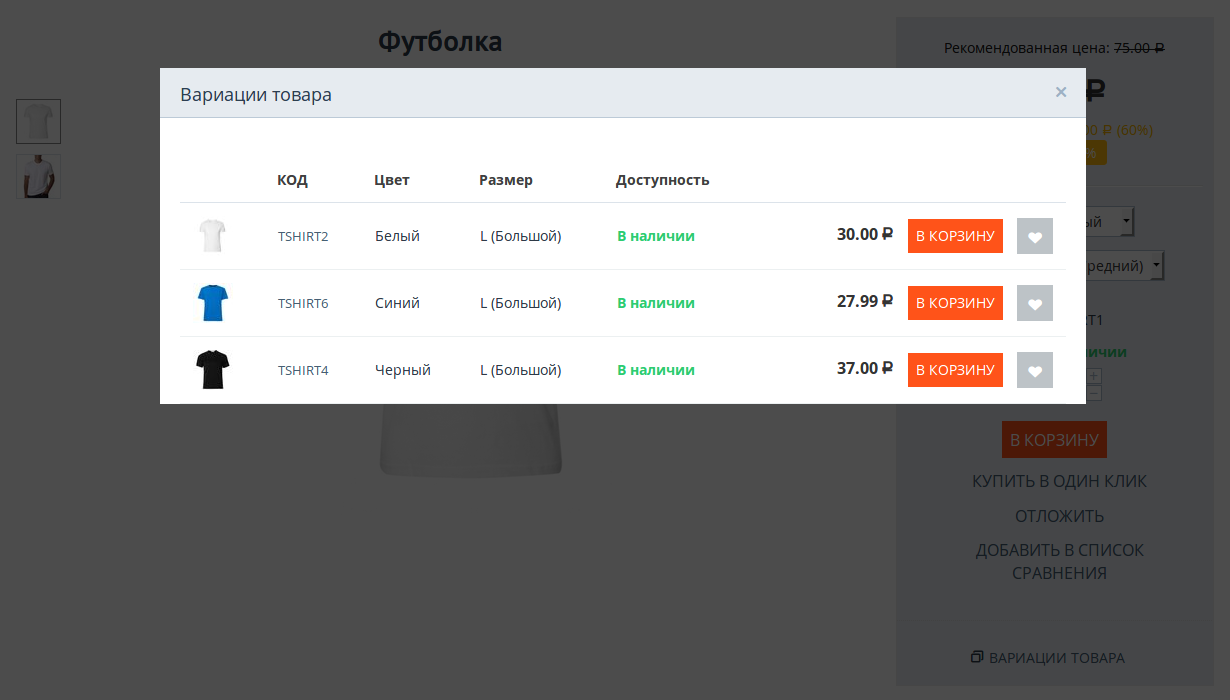Image resolution: width=1230 pixels, height=700 pixels.
Task: Click white t-shirt thumbnail in variations table
Action: (212, 236)
